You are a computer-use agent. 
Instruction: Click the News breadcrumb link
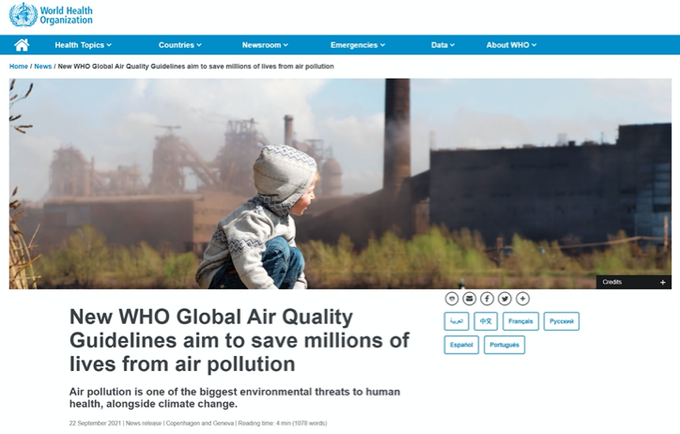(x=43, y=66)
